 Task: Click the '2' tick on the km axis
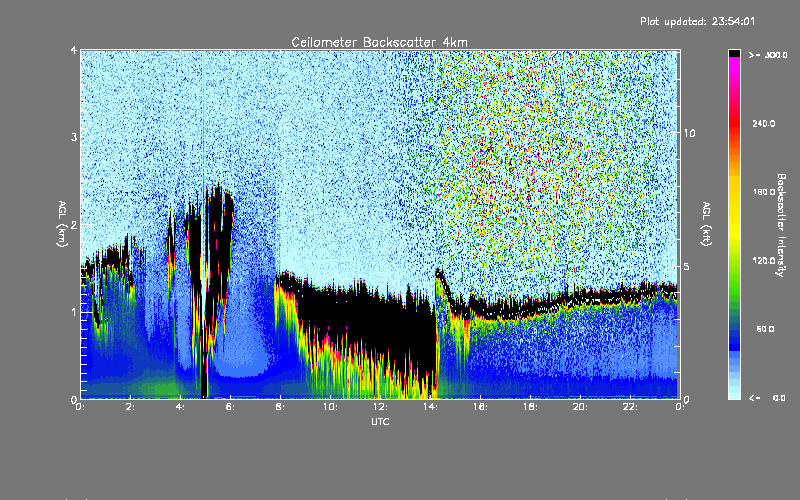coord(74,224)
